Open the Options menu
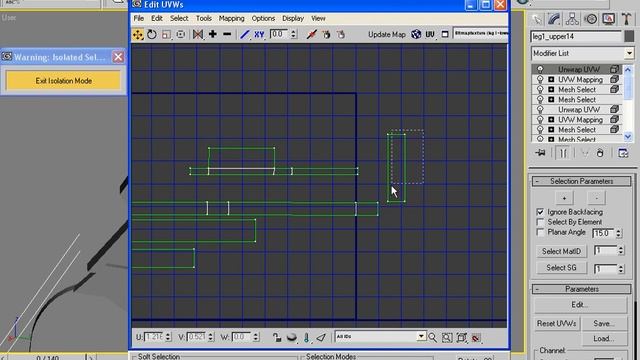The width and height of the screenshot is (640, 360). pos(263,18)
